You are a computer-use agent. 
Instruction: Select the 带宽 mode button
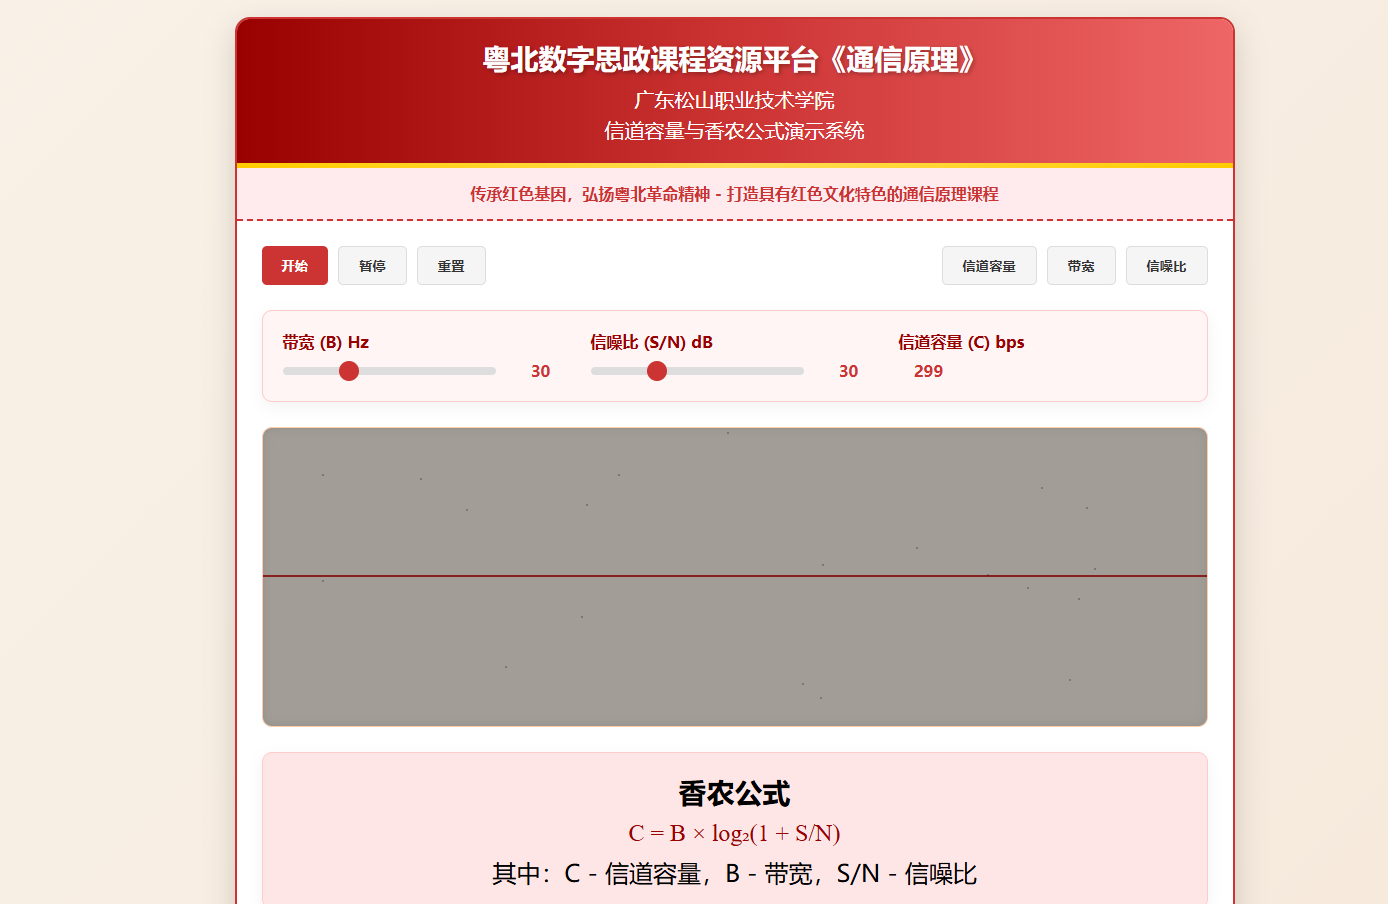[x=1080, y=266]
